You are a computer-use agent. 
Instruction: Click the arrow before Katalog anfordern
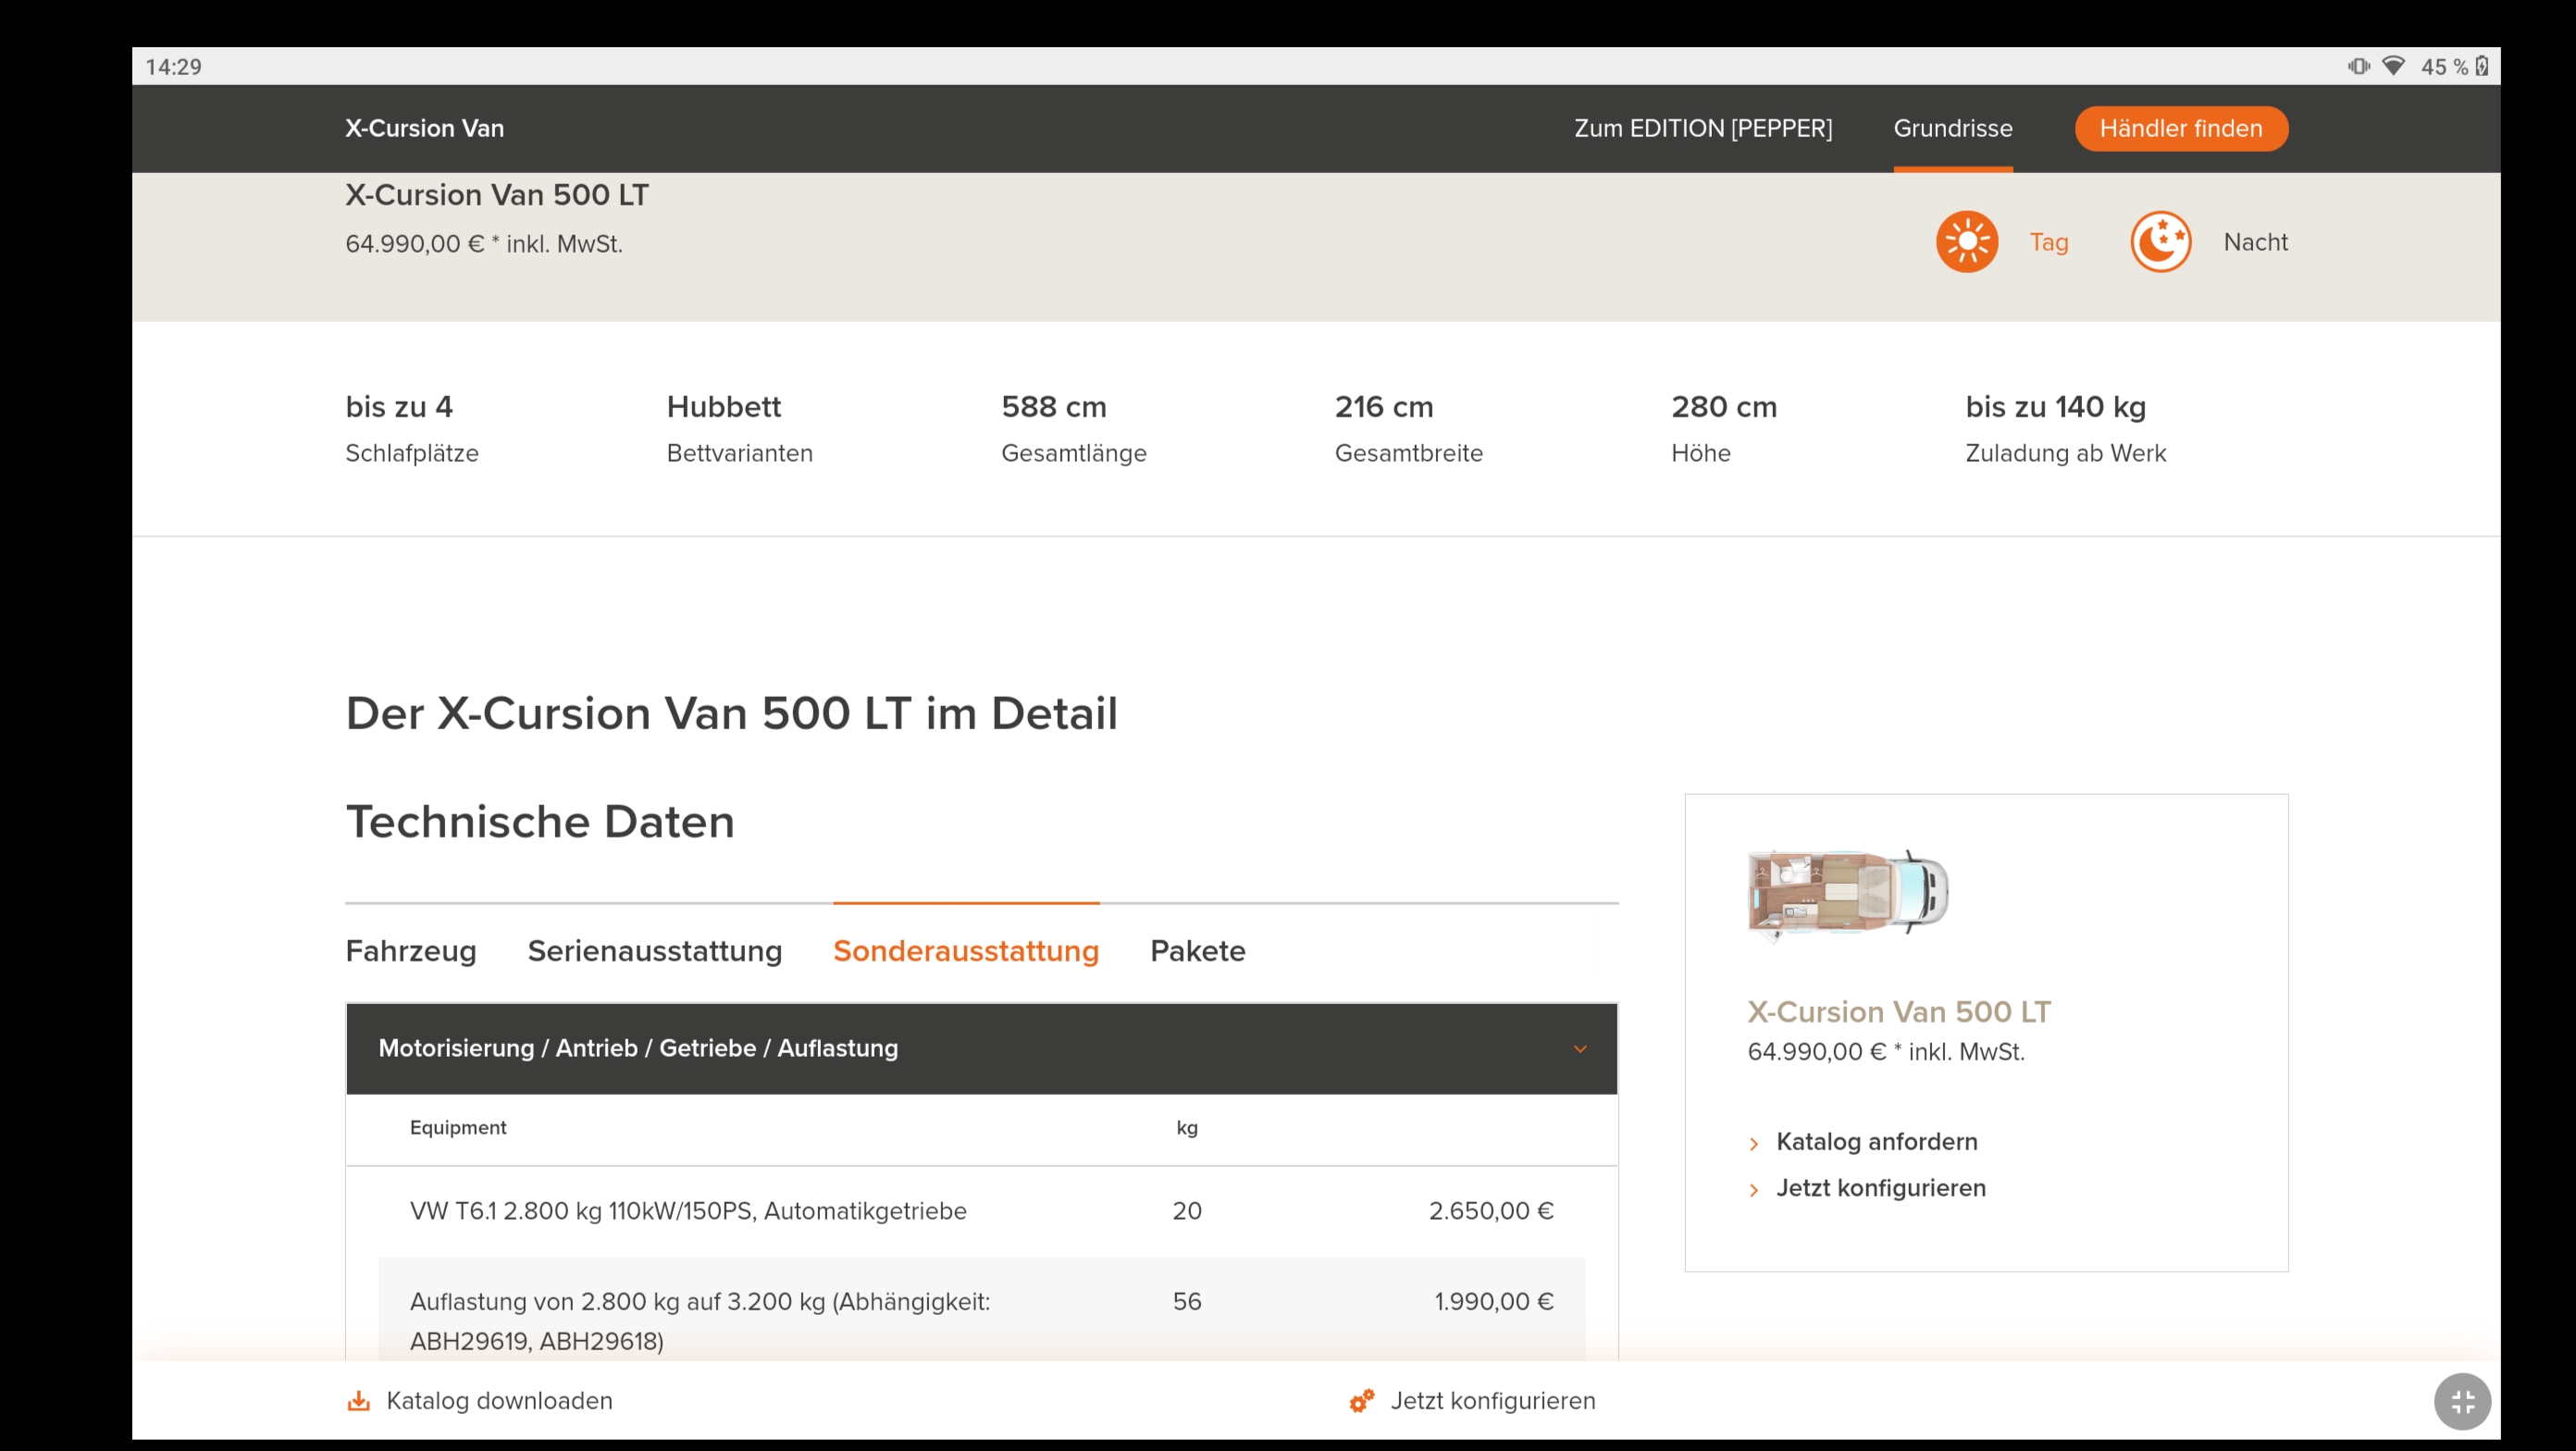(x=1753, y=1143)
